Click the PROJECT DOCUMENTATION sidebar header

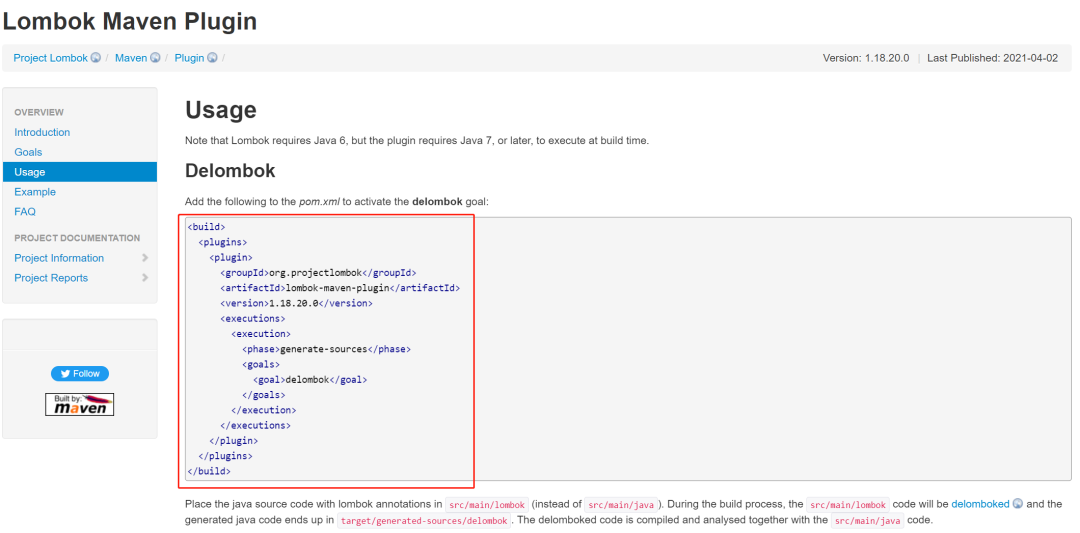tap(77, 238)
